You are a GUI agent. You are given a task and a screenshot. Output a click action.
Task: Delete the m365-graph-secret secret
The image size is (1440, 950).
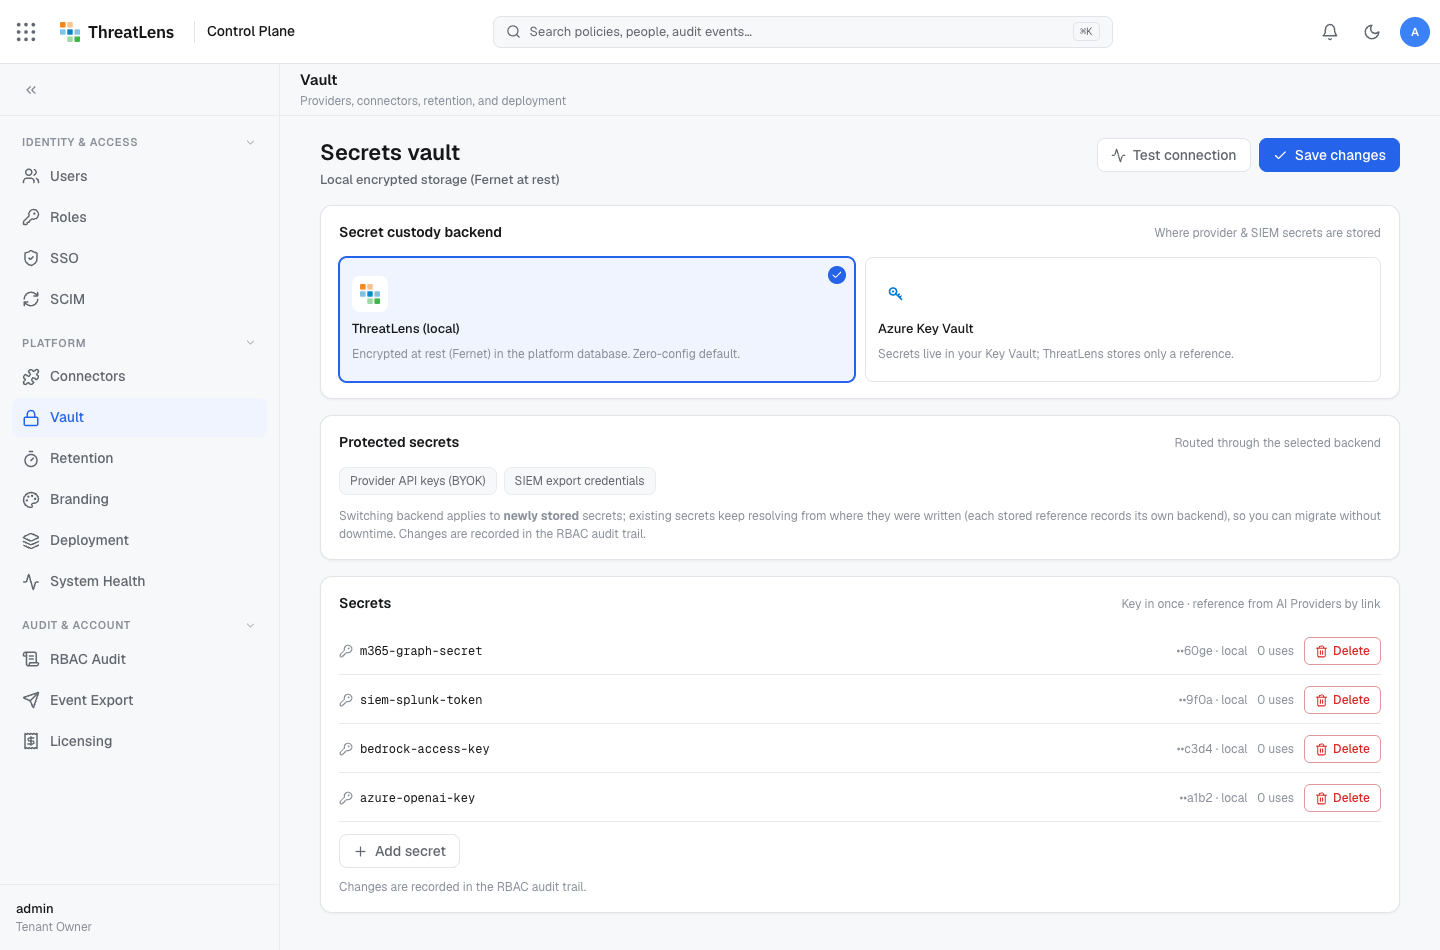point(1342,651)
